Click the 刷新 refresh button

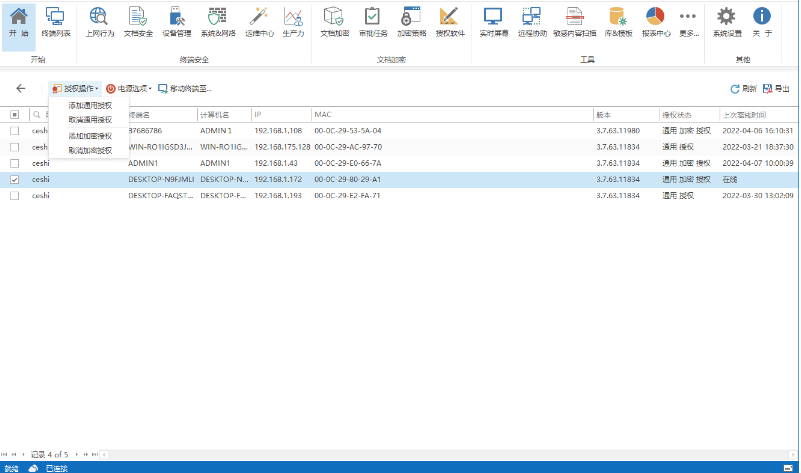(x=742, y=88)
